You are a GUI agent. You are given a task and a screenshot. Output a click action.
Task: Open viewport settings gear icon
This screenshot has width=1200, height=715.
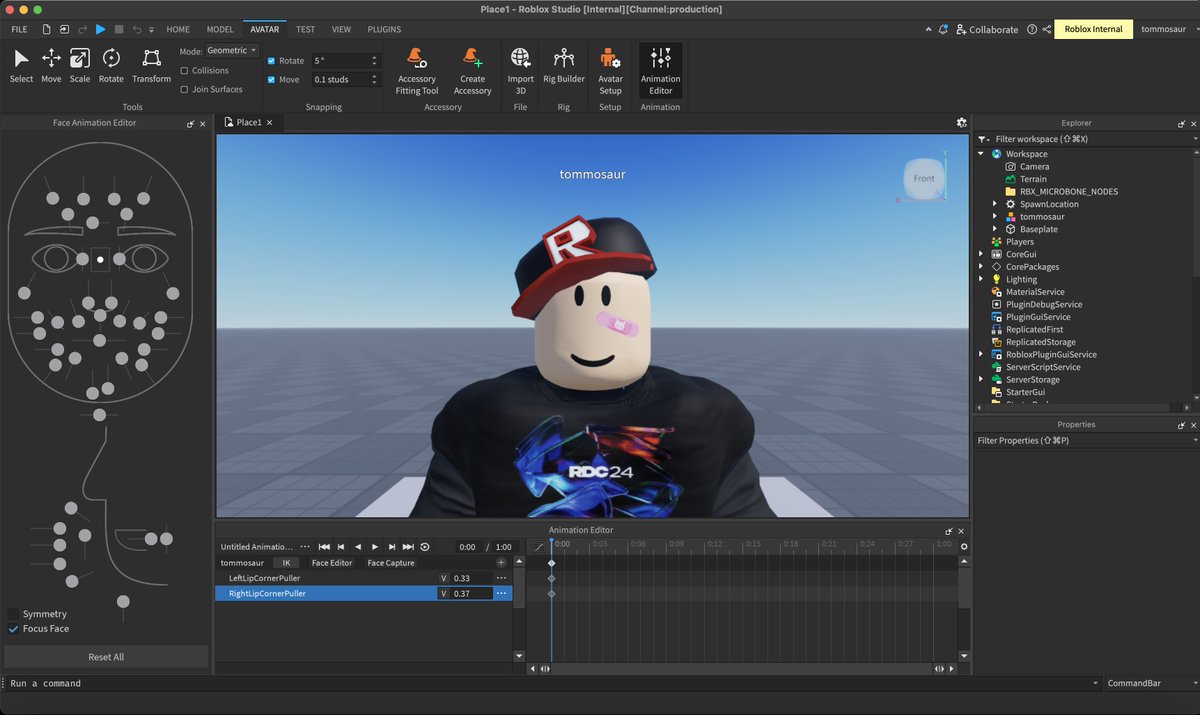962,122
